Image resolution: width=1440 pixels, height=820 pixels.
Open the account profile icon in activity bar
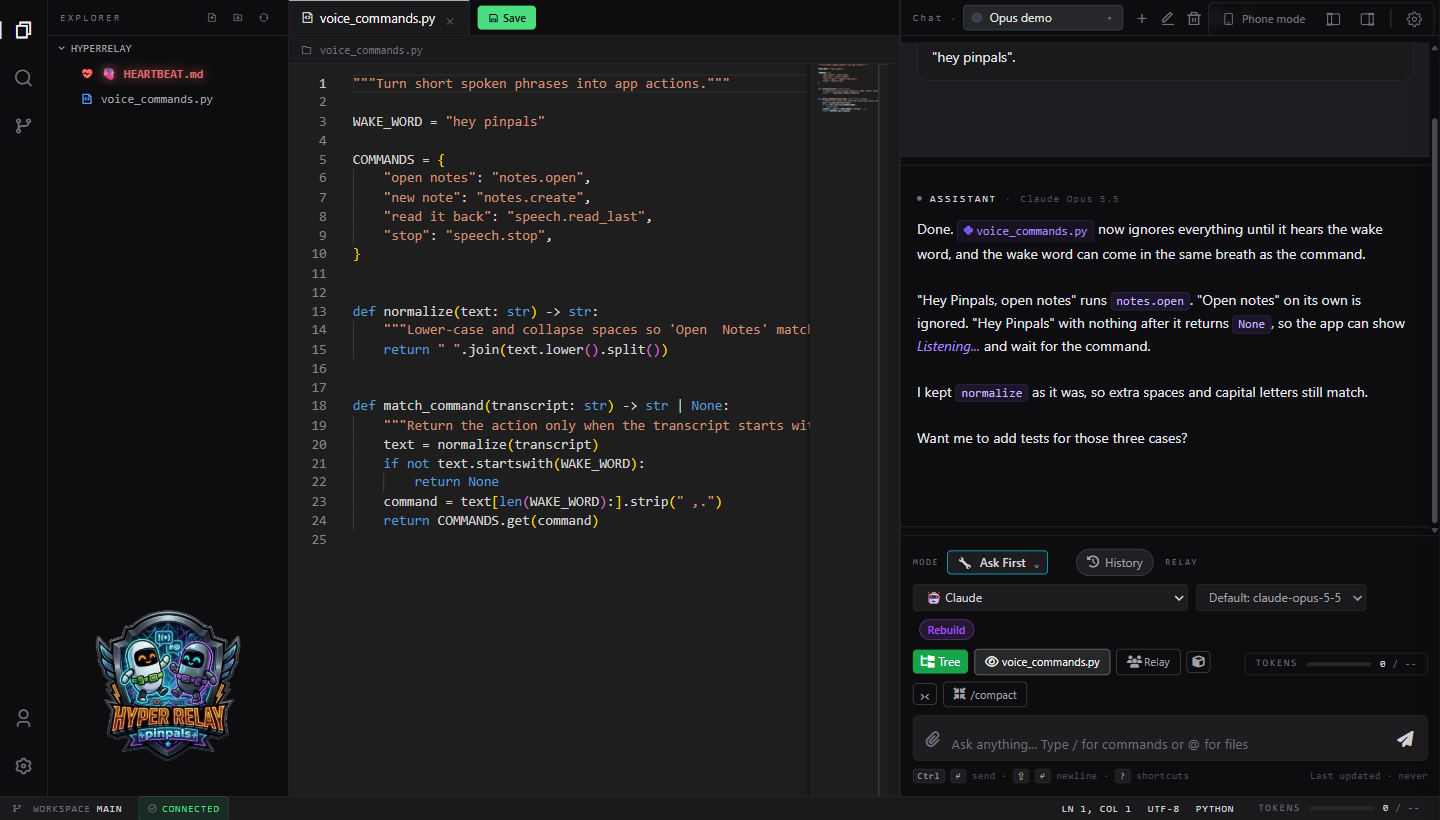[23, 718]
